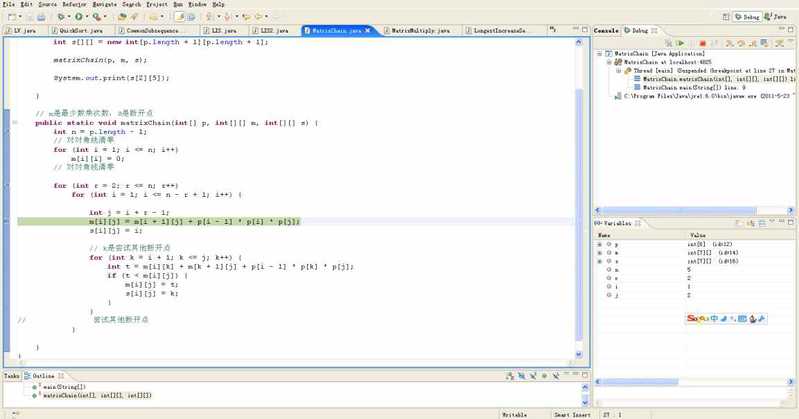The width and height of the screenshot is (799, 419).
Task: Switch to the Debug perspective
Action: [747, 17]
